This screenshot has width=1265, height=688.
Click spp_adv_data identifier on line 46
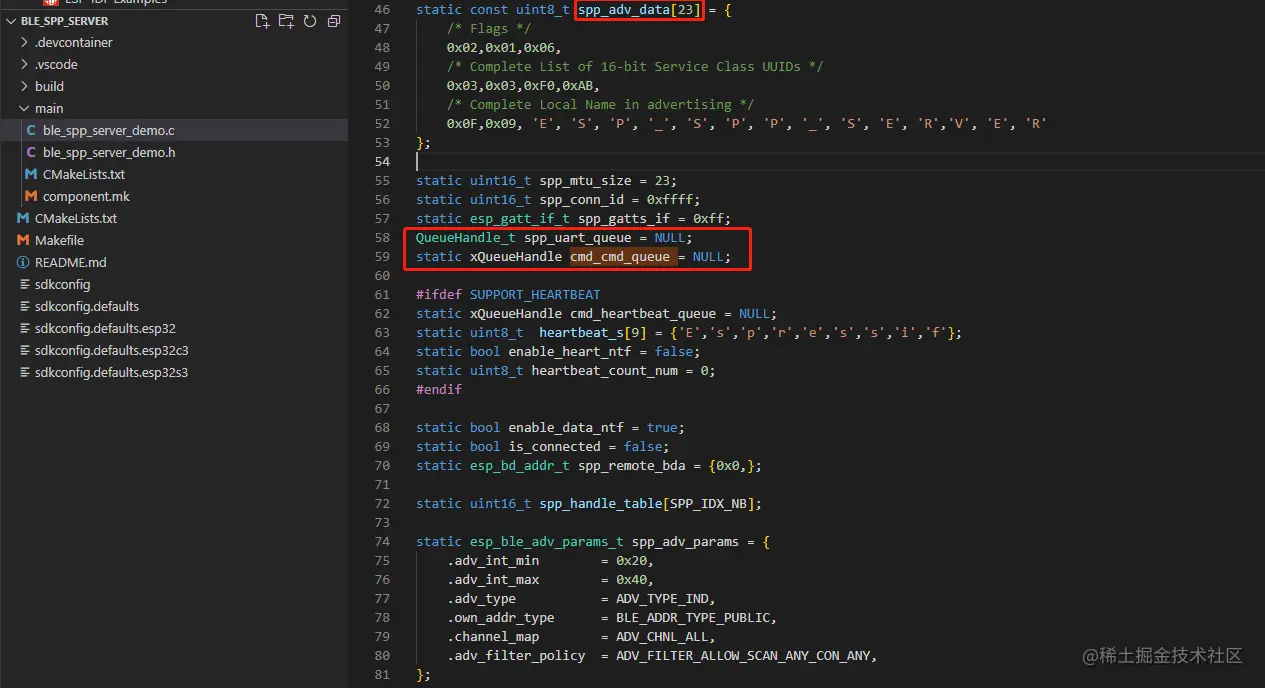[x=624, y=9]
